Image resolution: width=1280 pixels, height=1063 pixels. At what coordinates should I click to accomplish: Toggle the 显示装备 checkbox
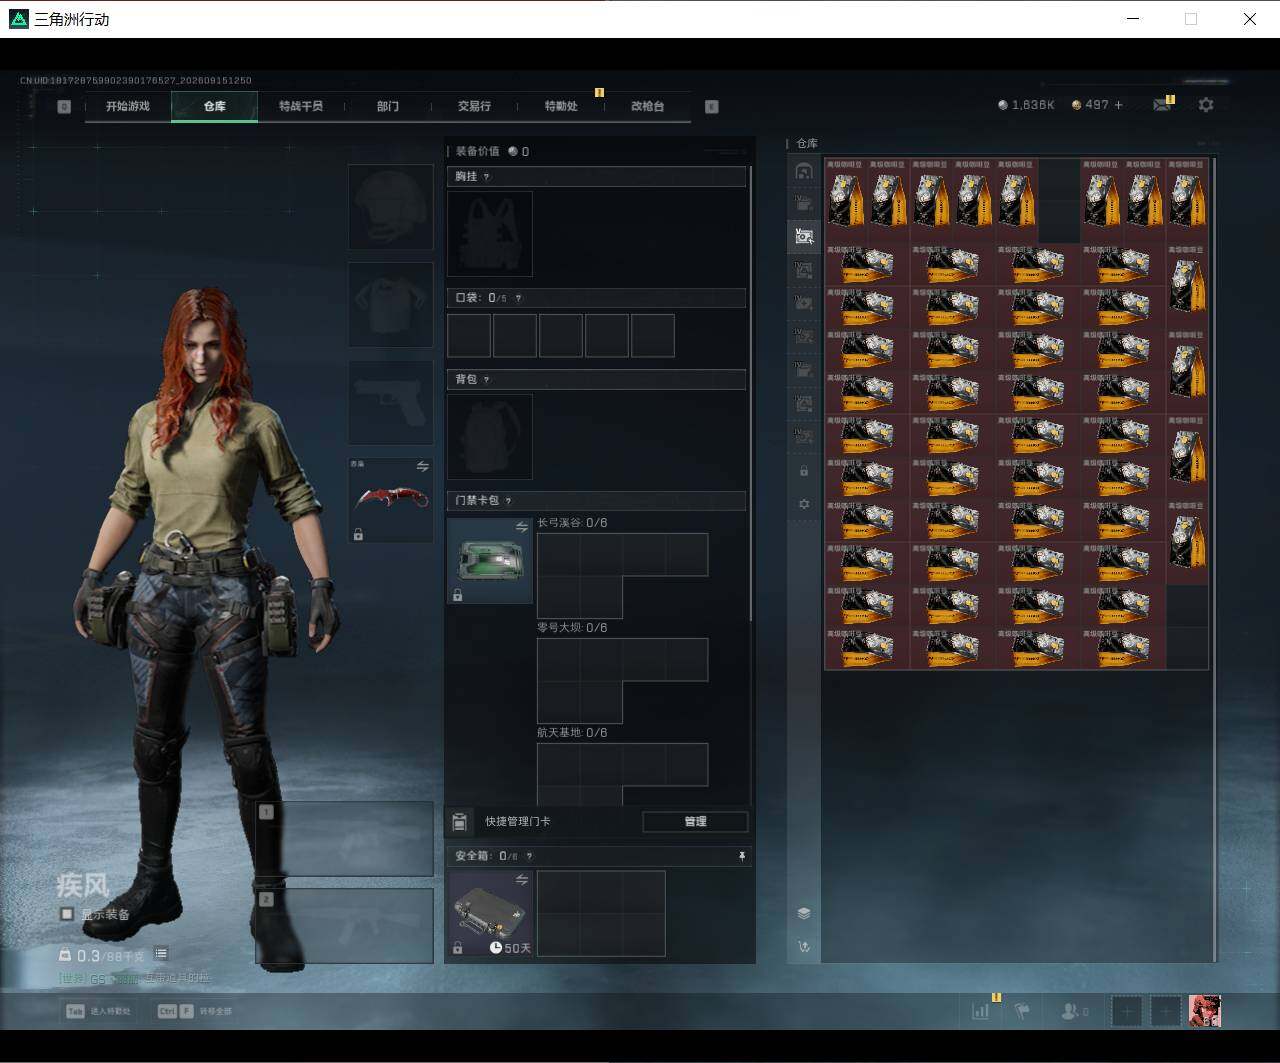pyautogui.click(x=67, y=914)
